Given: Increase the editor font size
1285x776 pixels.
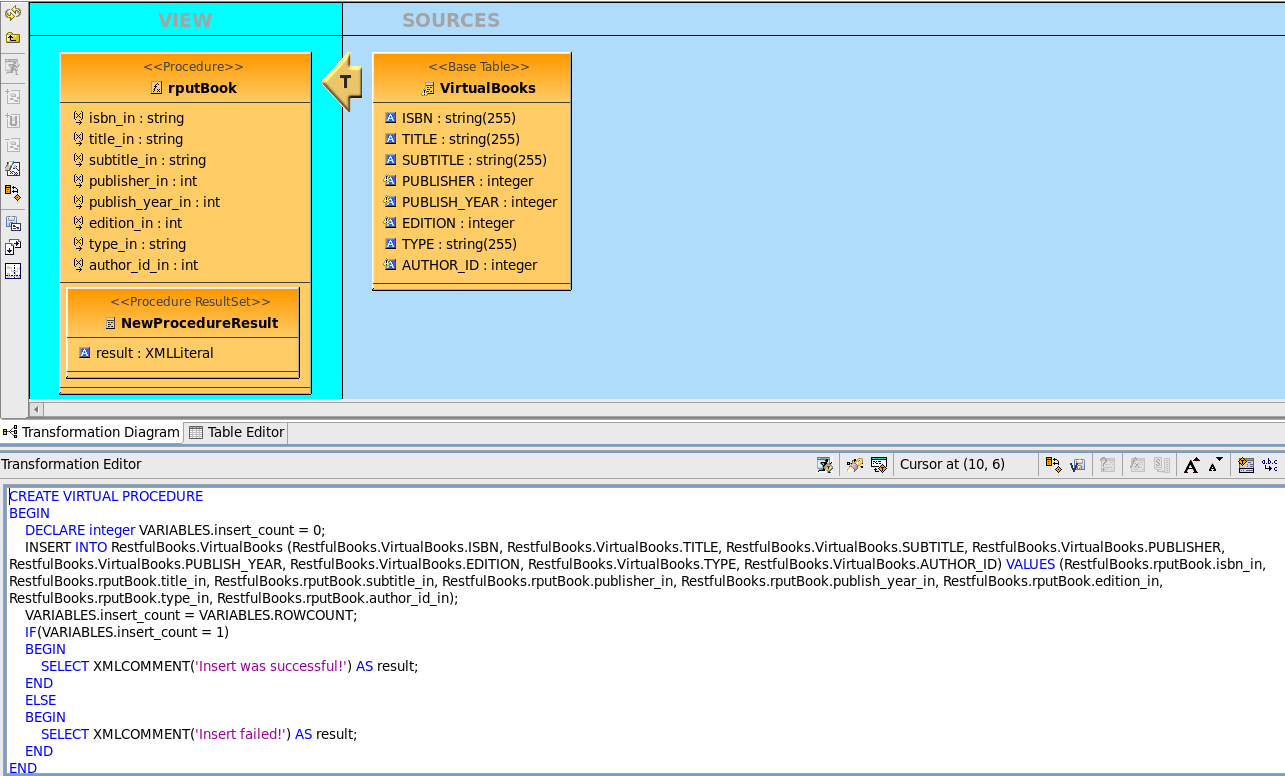Looking at the screenshot, I should coord(1191,464).
